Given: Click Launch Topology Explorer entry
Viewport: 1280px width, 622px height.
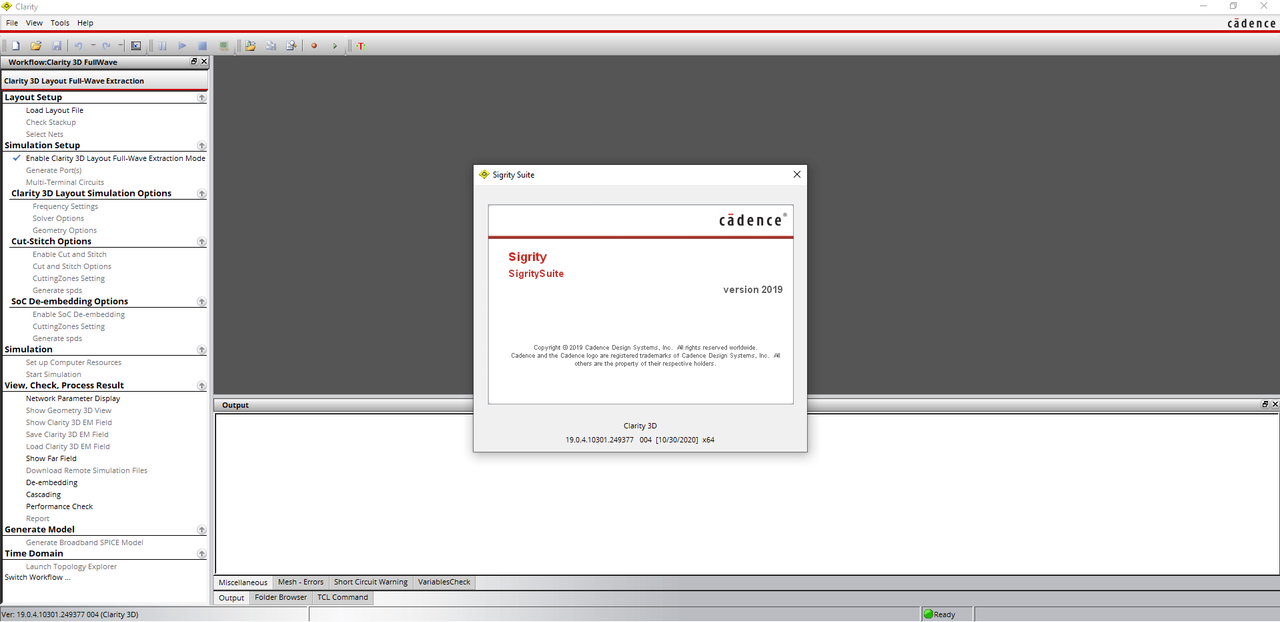Looking at the screenshot, I should [71, 566].
